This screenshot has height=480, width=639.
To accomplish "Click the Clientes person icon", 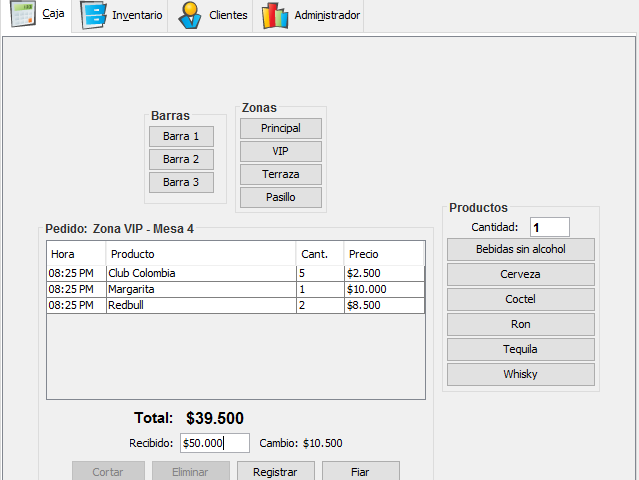I will click(x=189, y=16).
